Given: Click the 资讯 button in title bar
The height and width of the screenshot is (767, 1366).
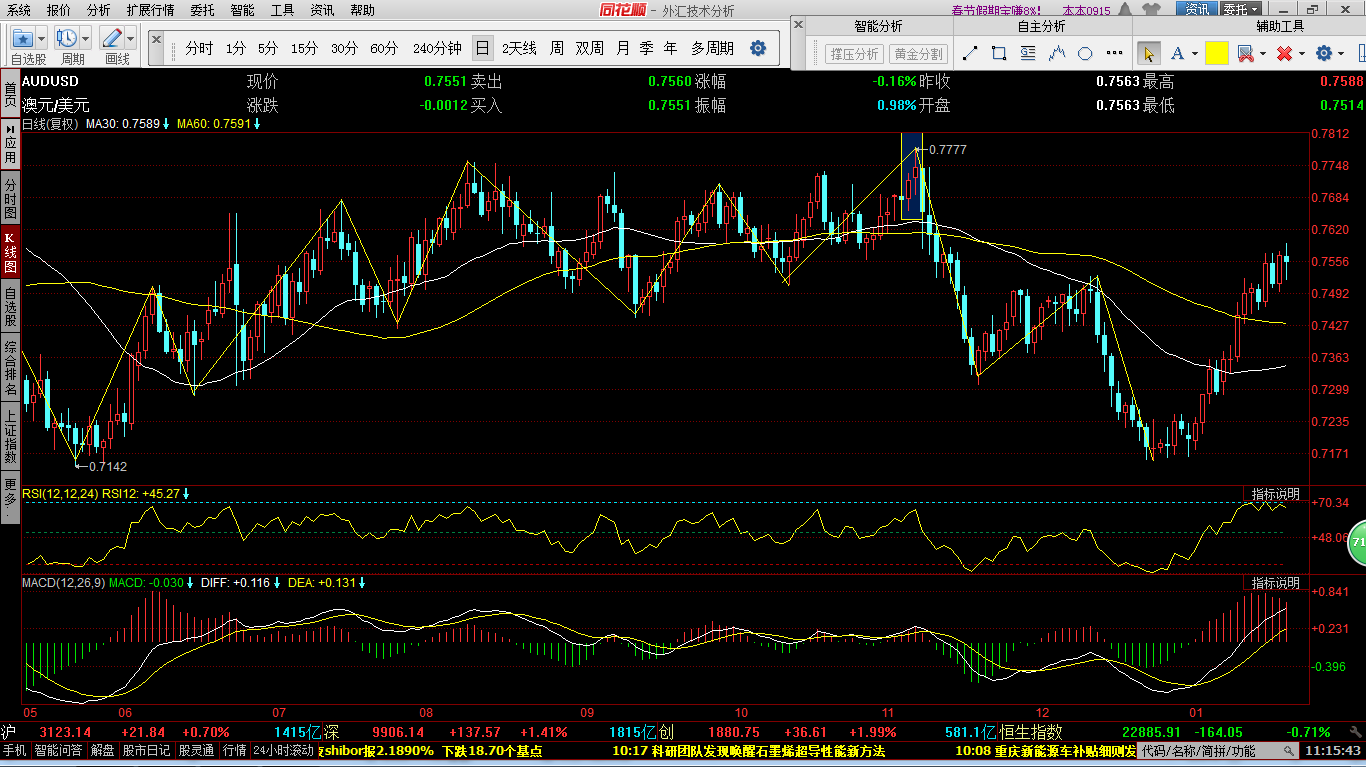Looking at the screenshot, I should (x=1196, y=10).
